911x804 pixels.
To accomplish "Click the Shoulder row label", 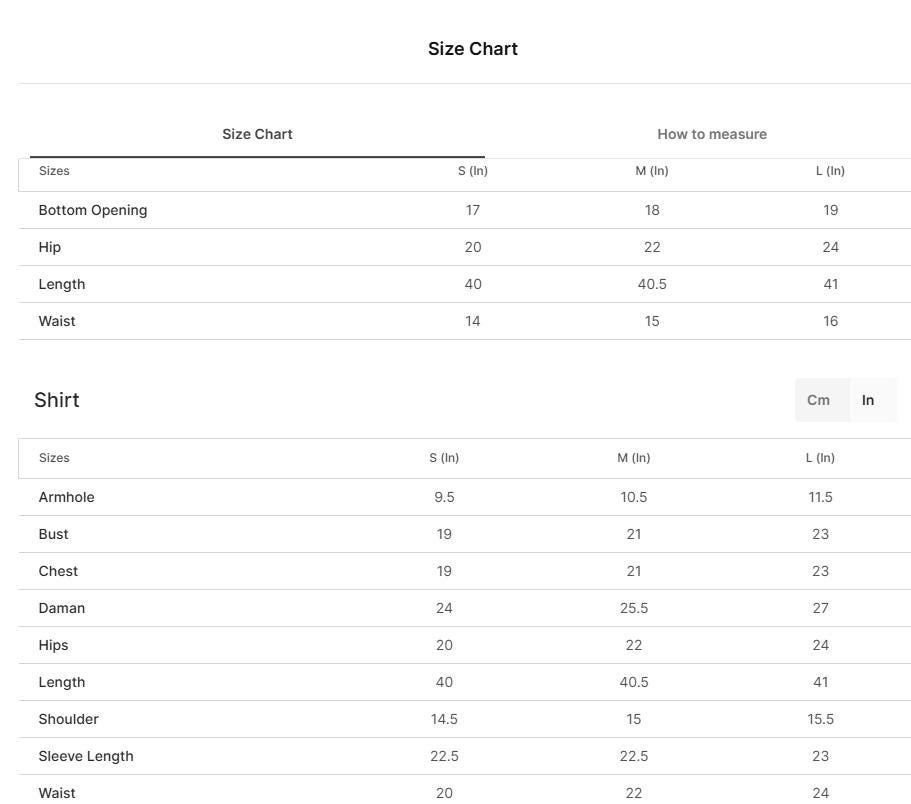I will pyautogui.click(x=69, y=719).
